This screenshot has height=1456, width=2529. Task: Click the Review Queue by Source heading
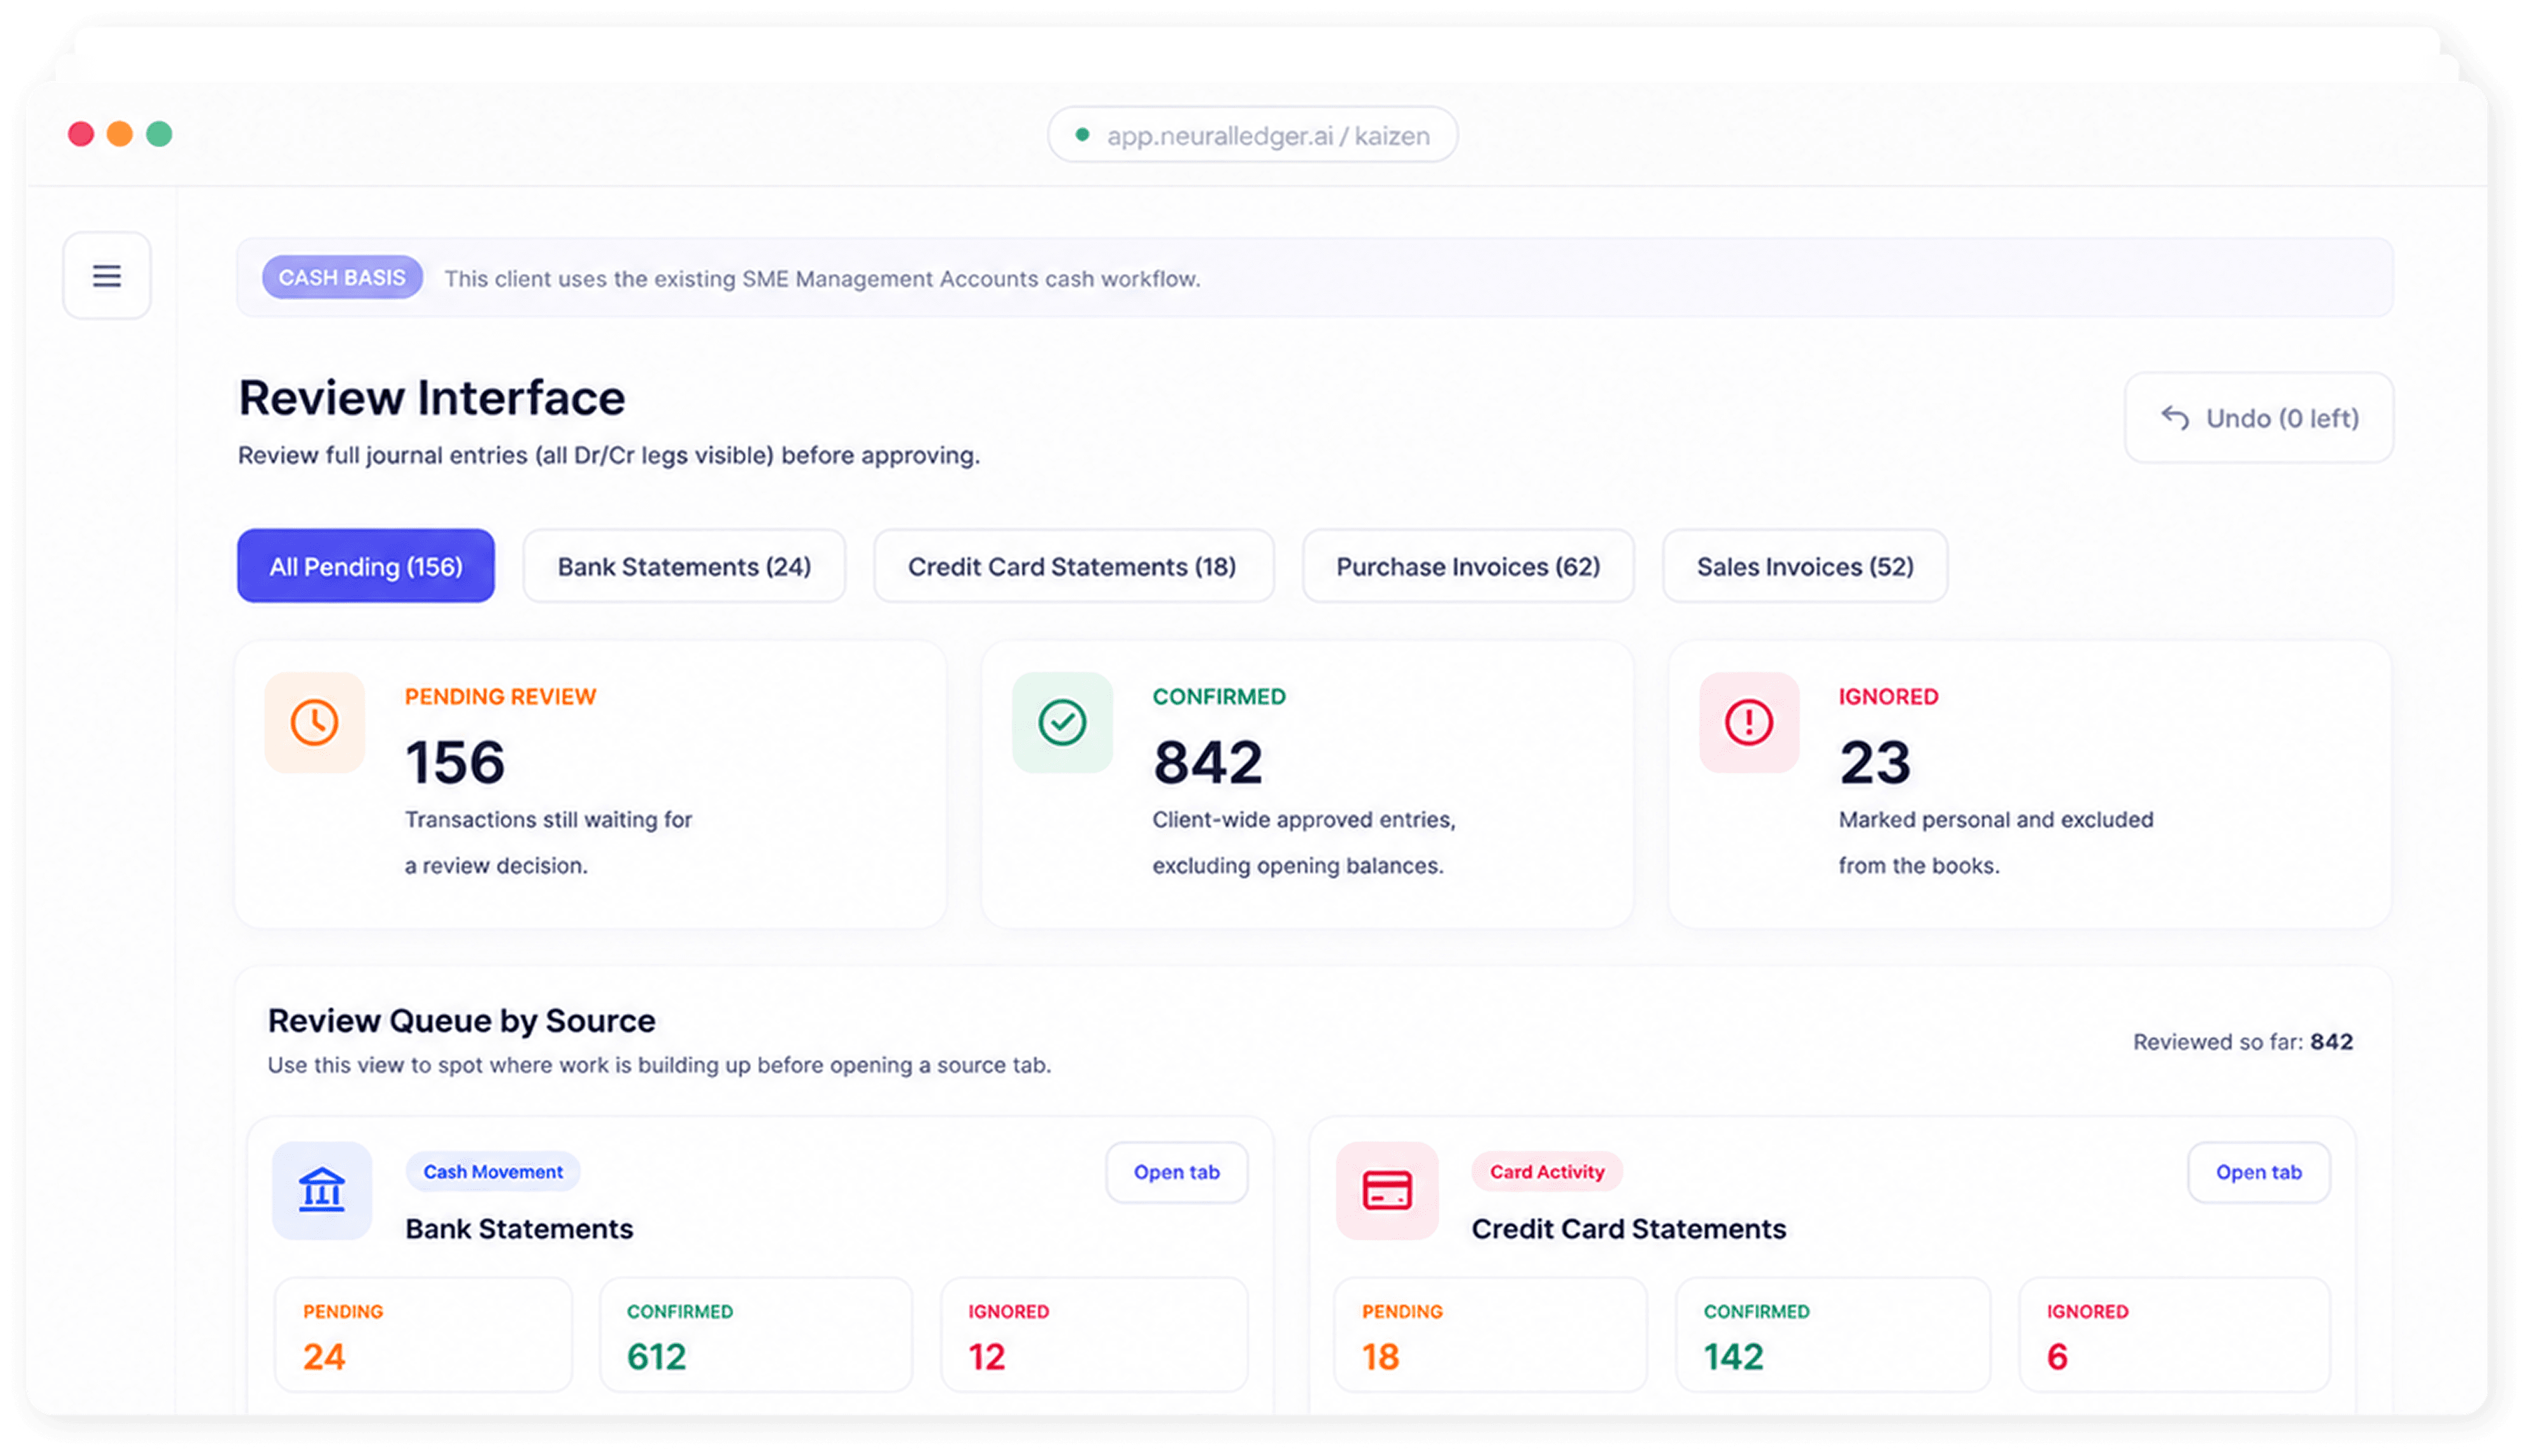pos(461,1020)
